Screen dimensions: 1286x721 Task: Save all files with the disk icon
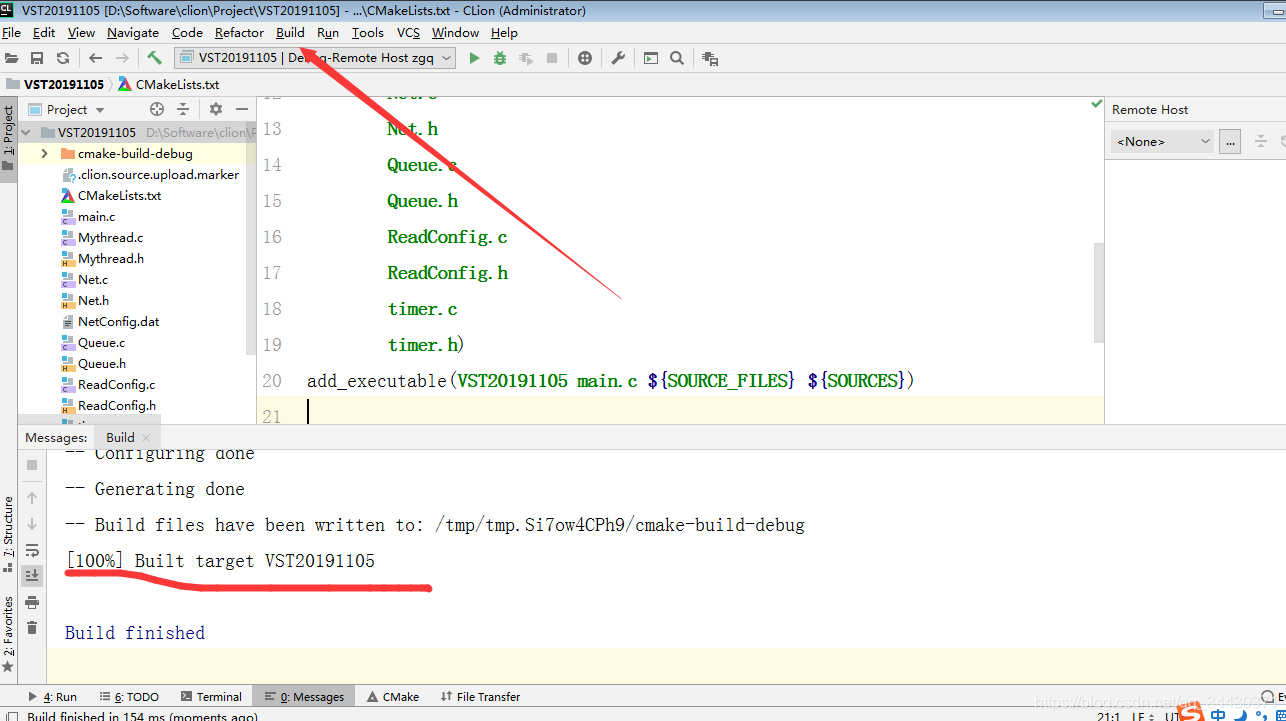tap(37, 58)
